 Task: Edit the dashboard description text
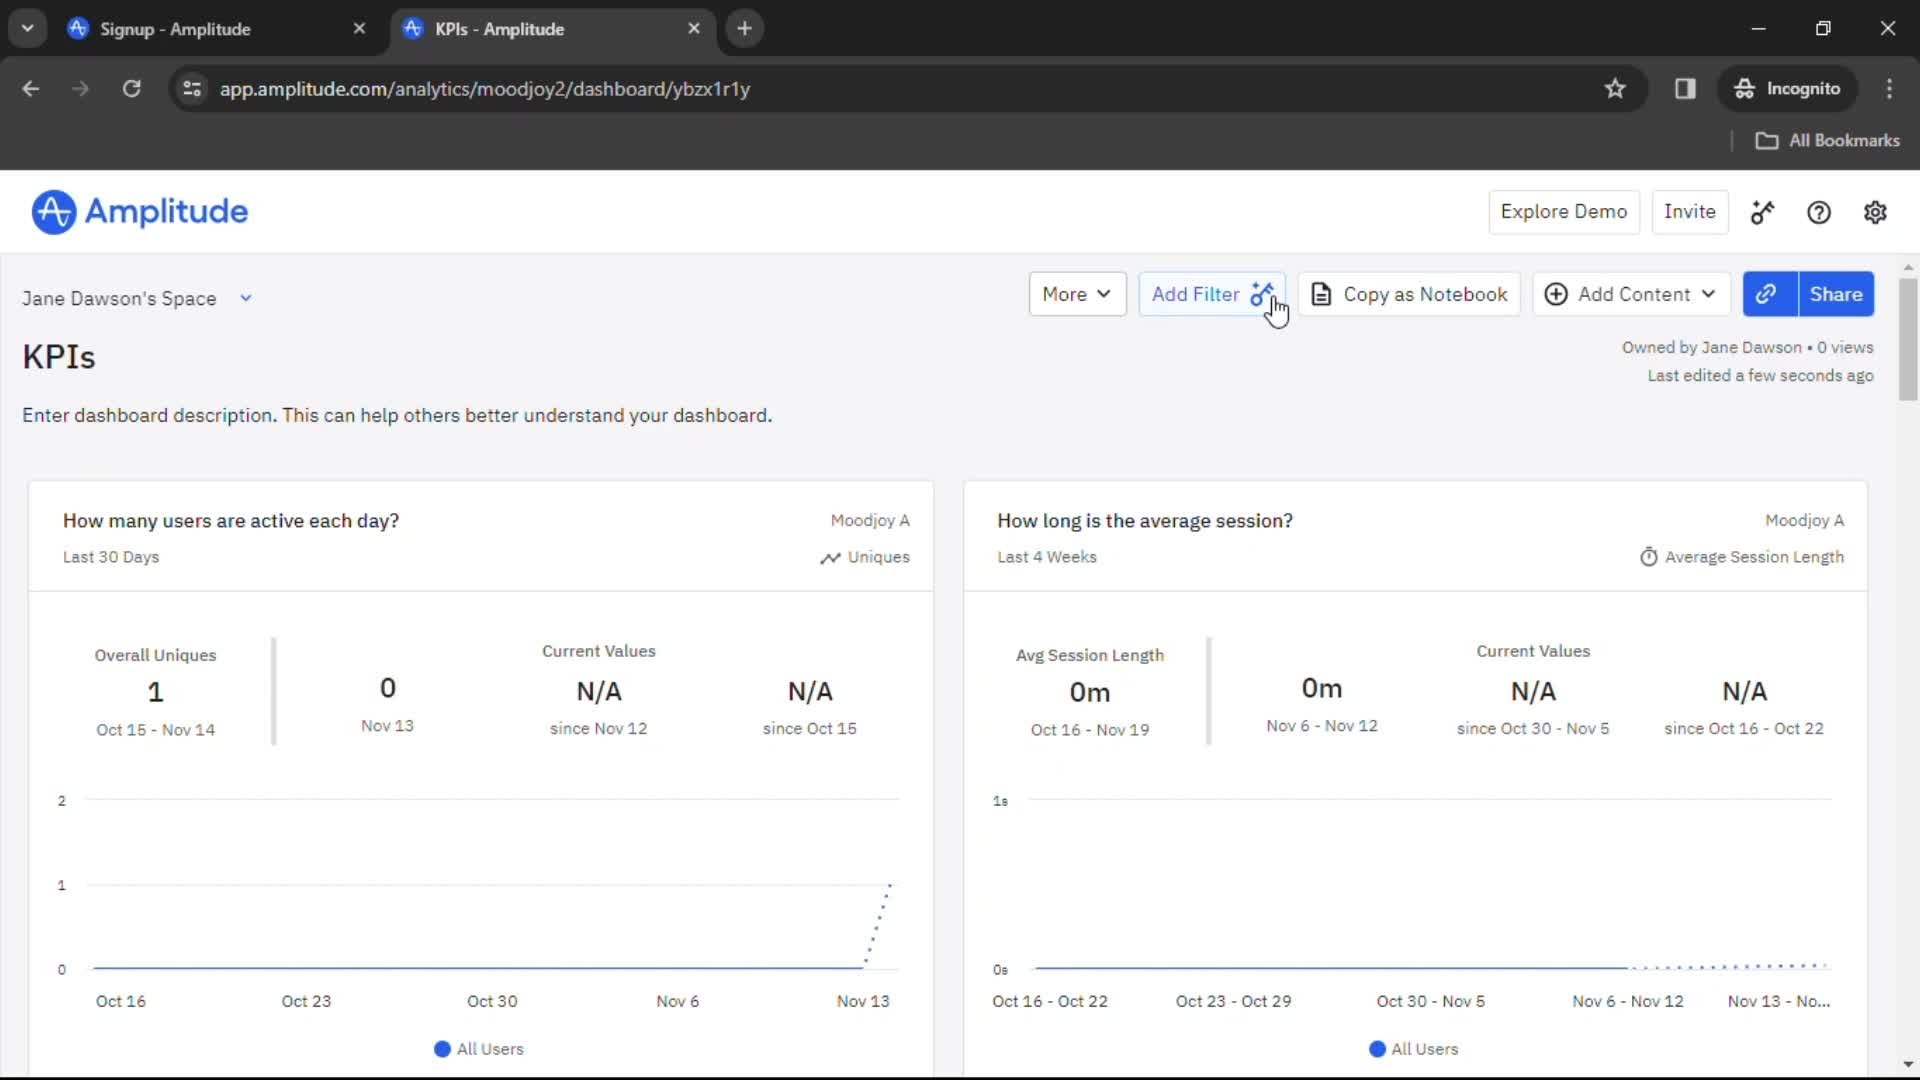tap(397, 415)
